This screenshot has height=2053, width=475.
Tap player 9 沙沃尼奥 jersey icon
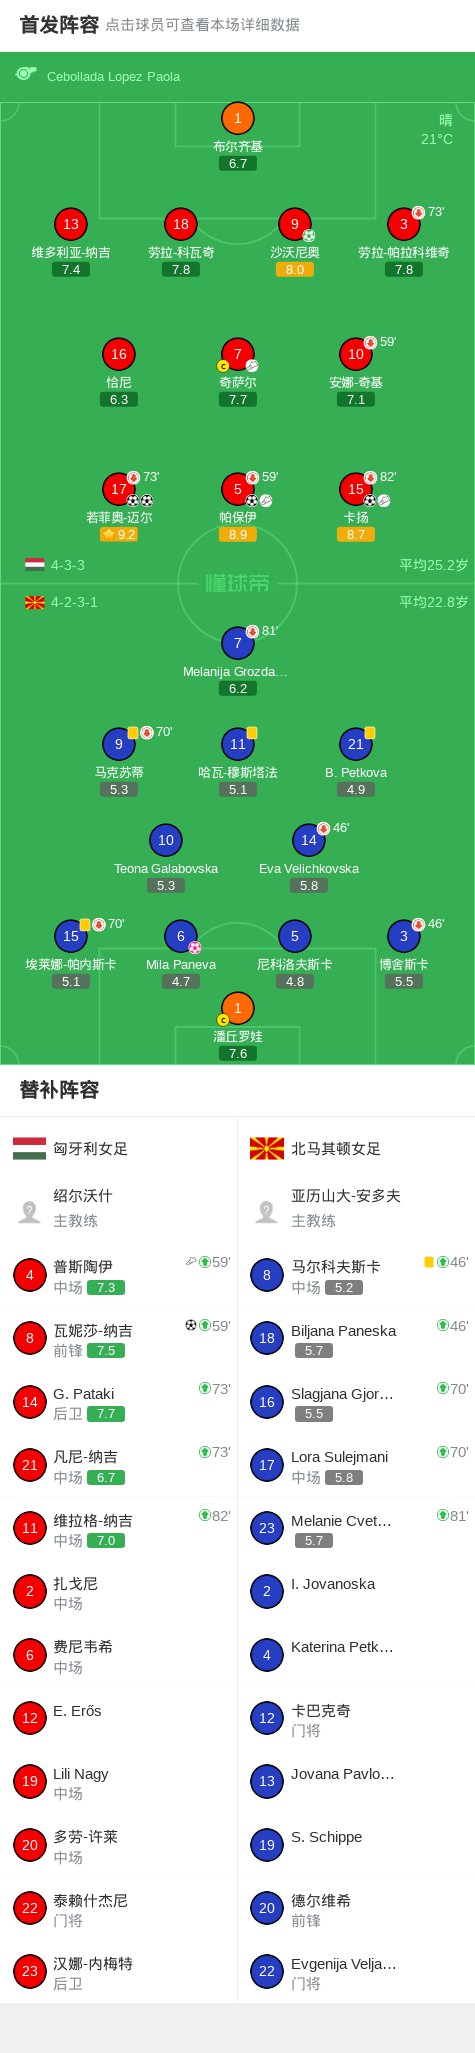pyautogui.click(x=294, y=224)
